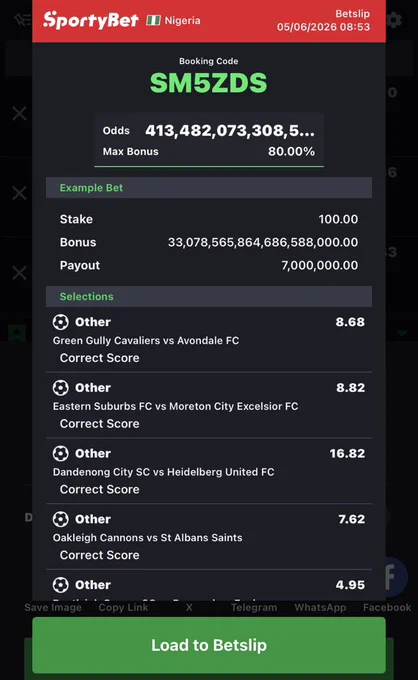Tap the Nigeria flag icon
This screenshot has height=680, width=418.
(153, 20)
